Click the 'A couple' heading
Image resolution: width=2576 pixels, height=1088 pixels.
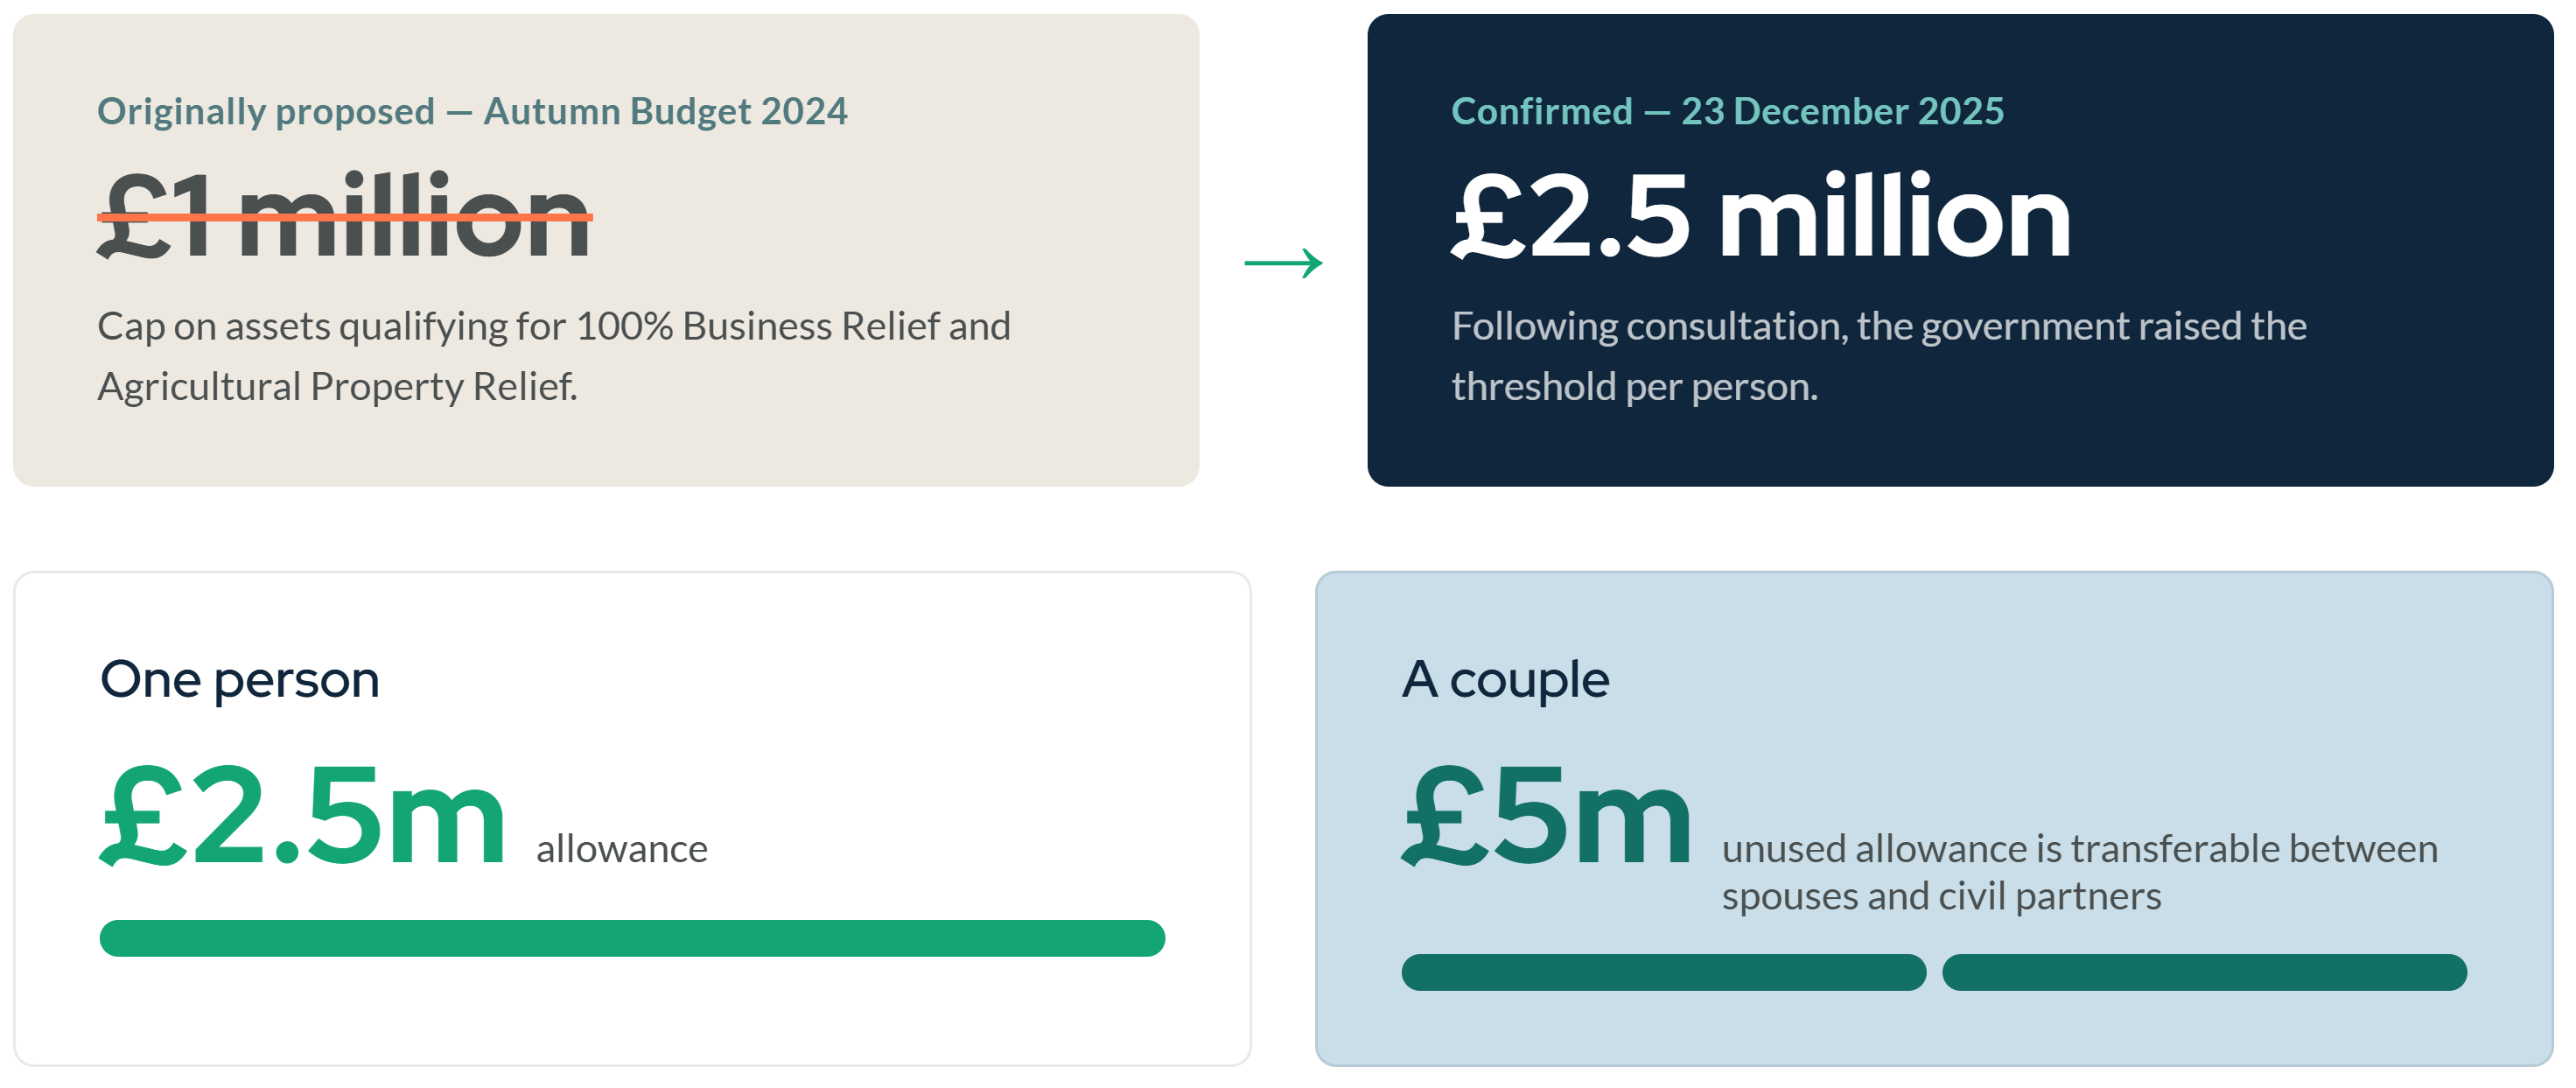1505,680
